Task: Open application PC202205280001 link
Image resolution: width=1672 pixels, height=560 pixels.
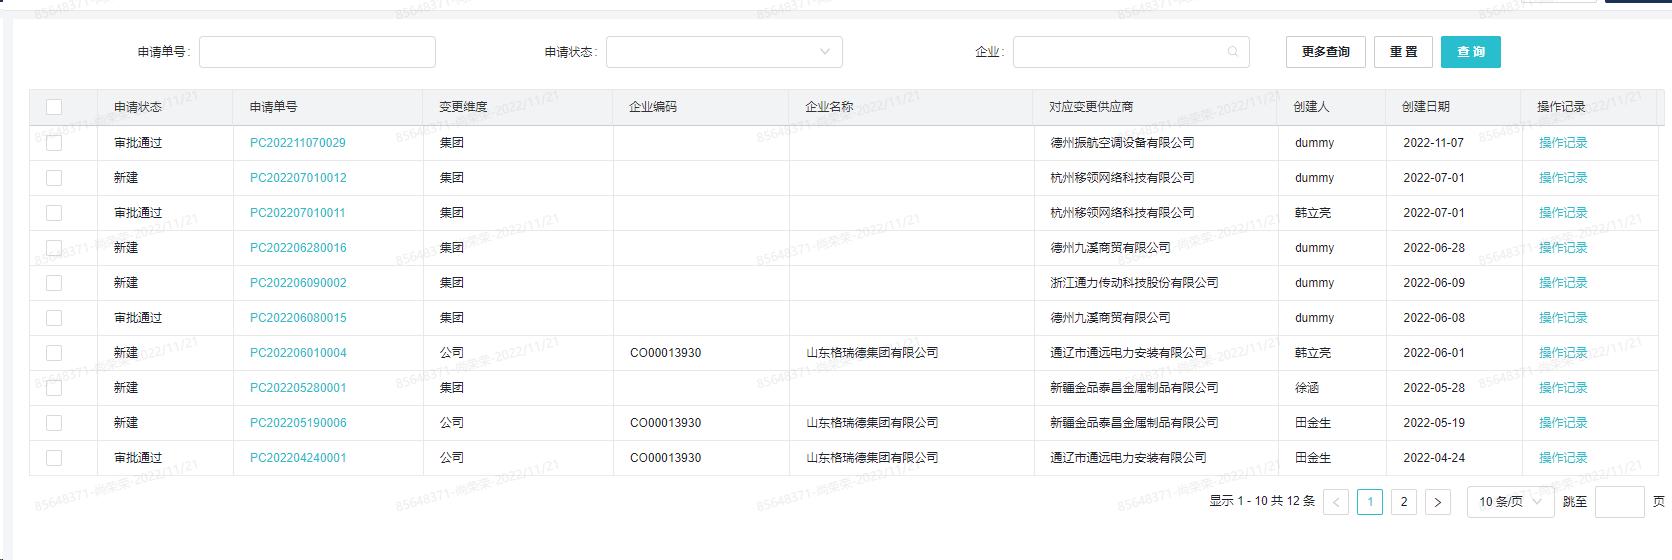Action: (298, 388)
